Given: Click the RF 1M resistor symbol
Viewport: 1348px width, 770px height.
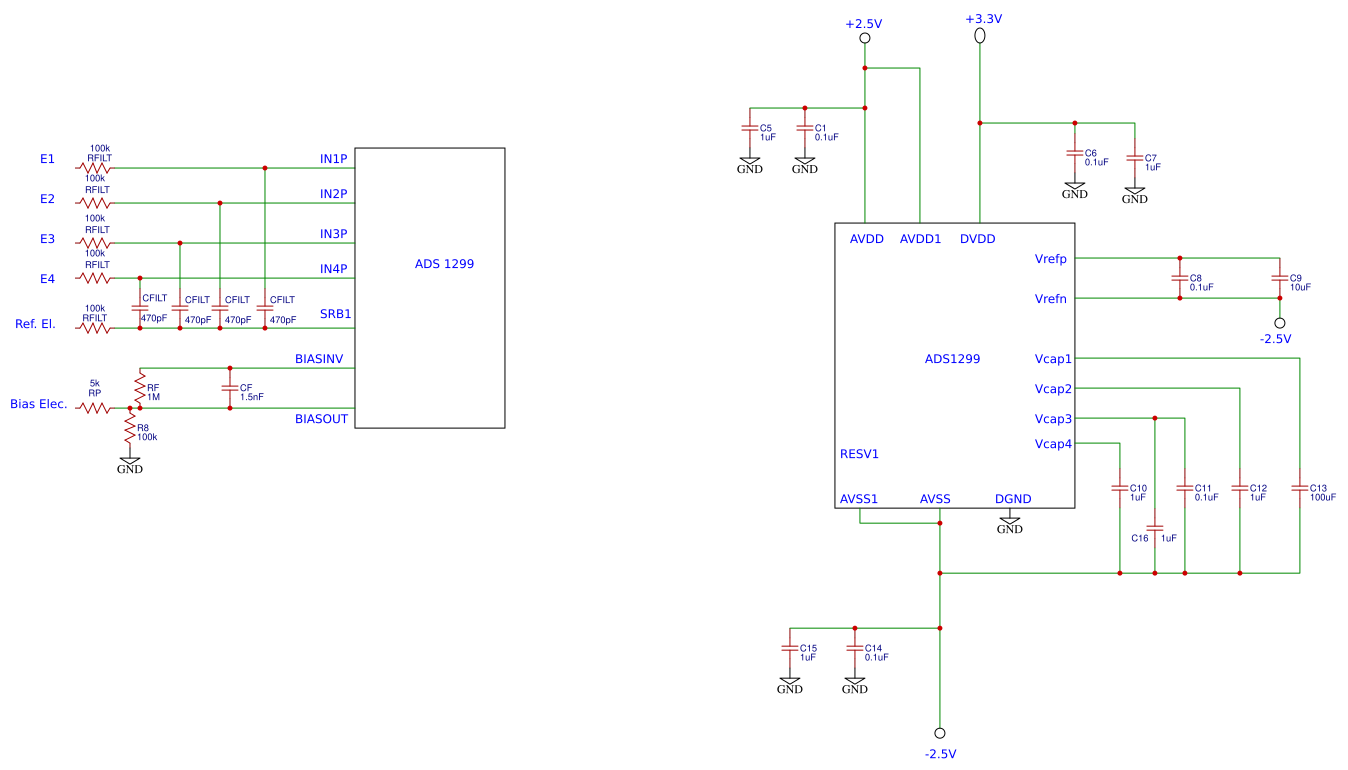Looking at the screenshot, I should (140, 388).
